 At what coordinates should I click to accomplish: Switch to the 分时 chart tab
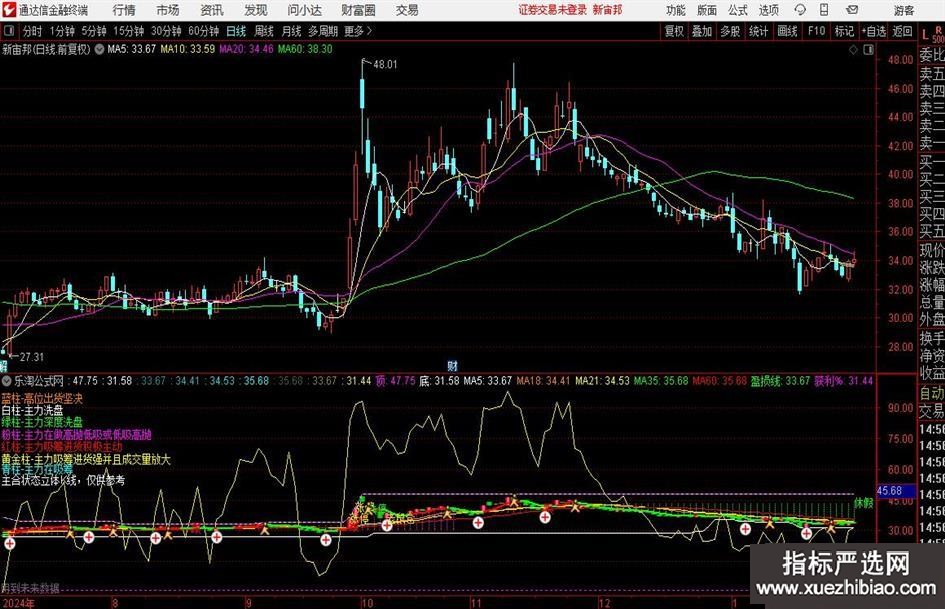[32, 31]
